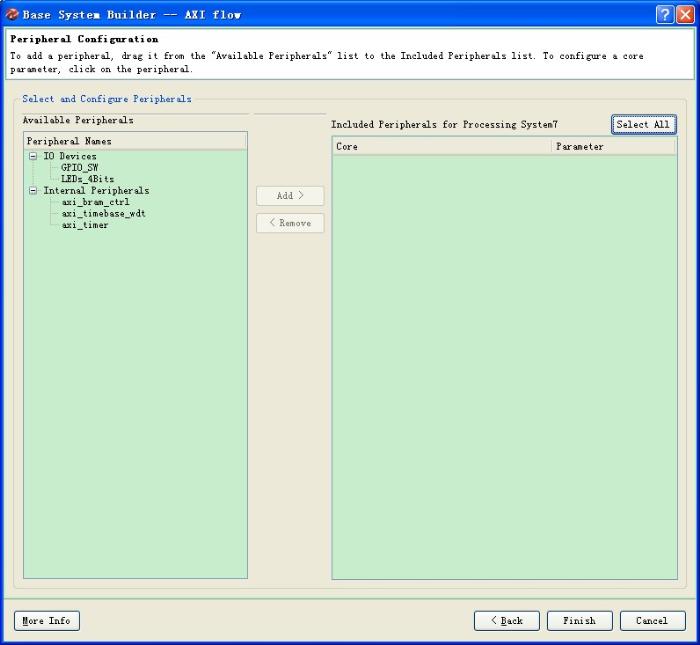Click the Parameter column header

coord(614,147)
